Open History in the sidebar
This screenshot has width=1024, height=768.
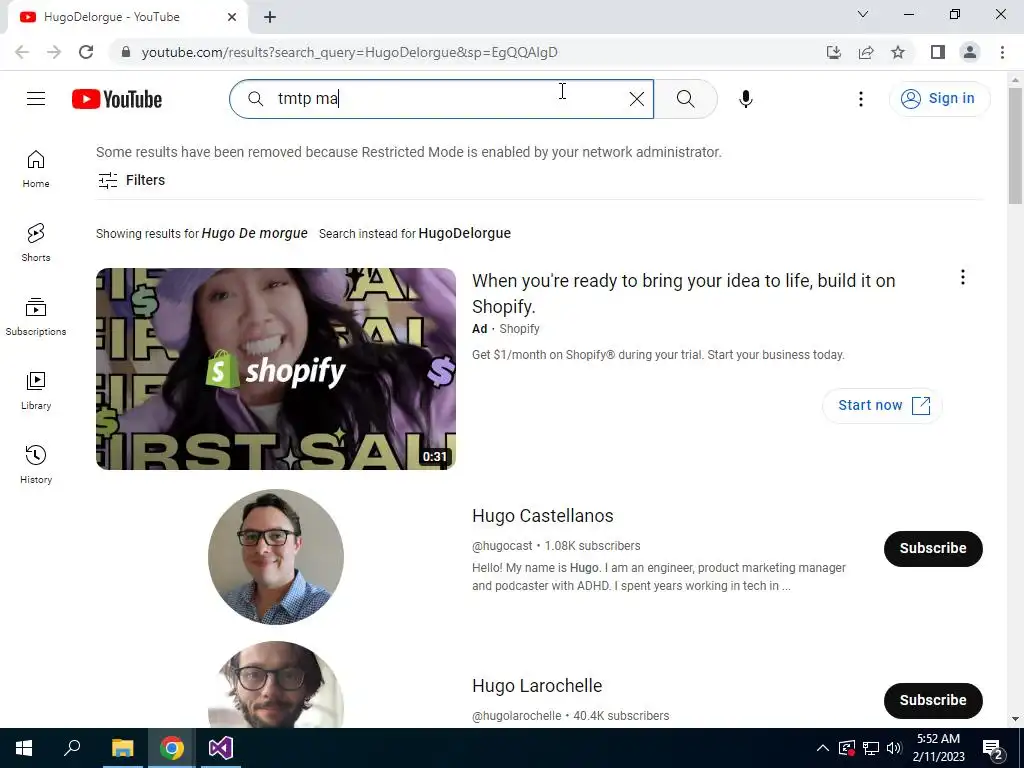pos(36,464)
